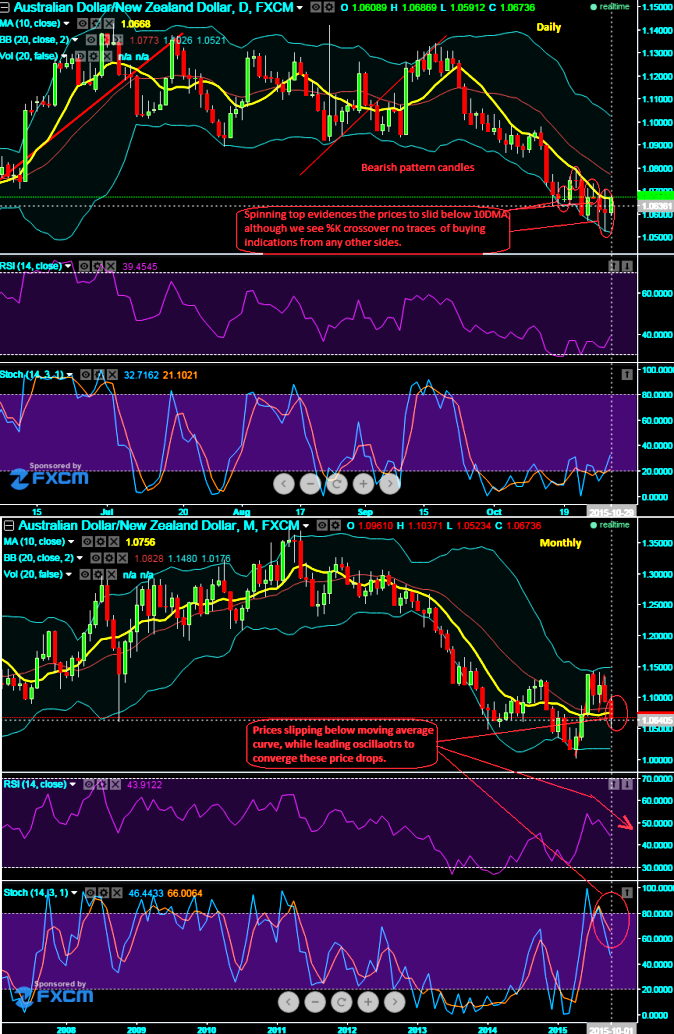The height and width of the screenshot is (1034, 674).
Task: Move the Daily RSI pane up
Action: pyautogui.click(x=613, y=266)
